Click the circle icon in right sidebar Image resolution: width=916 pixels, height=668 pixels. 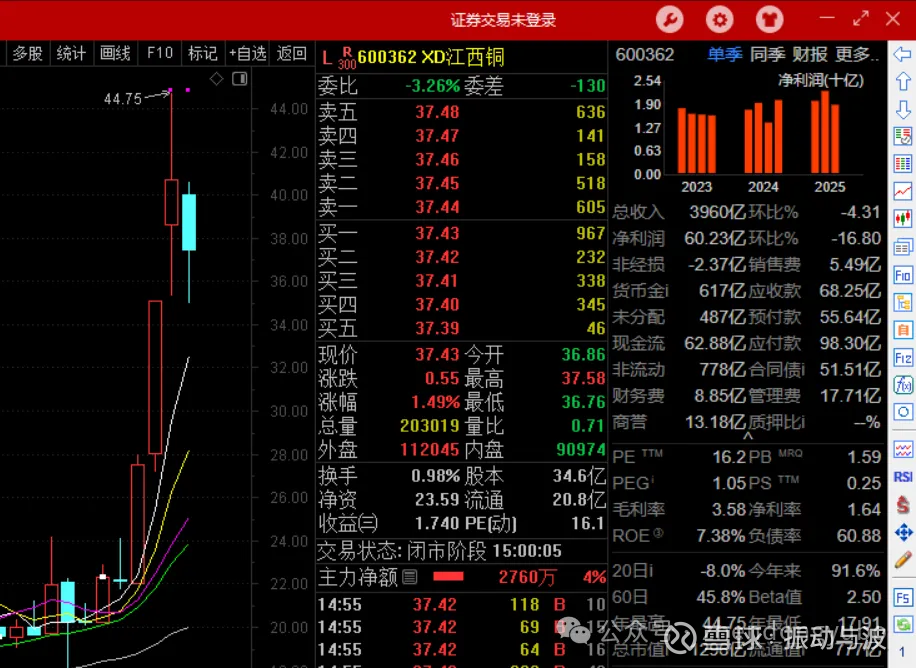(x=903, y=412)
